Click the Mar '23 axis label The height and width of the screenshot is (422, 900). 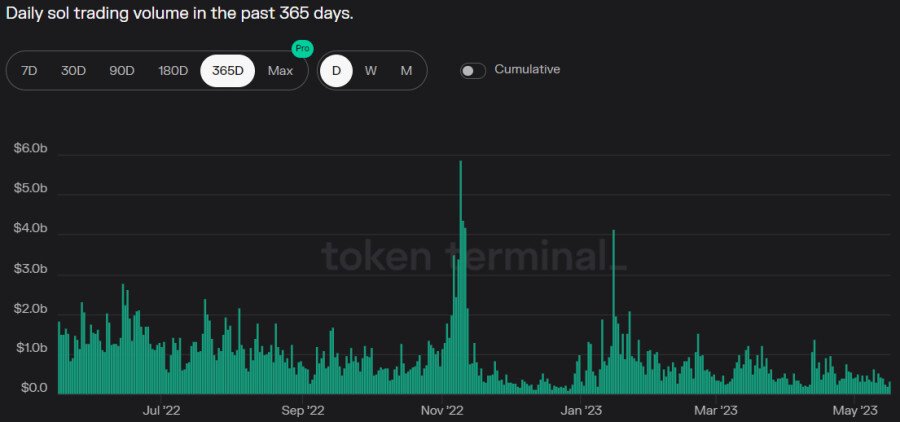pos(716,410)
